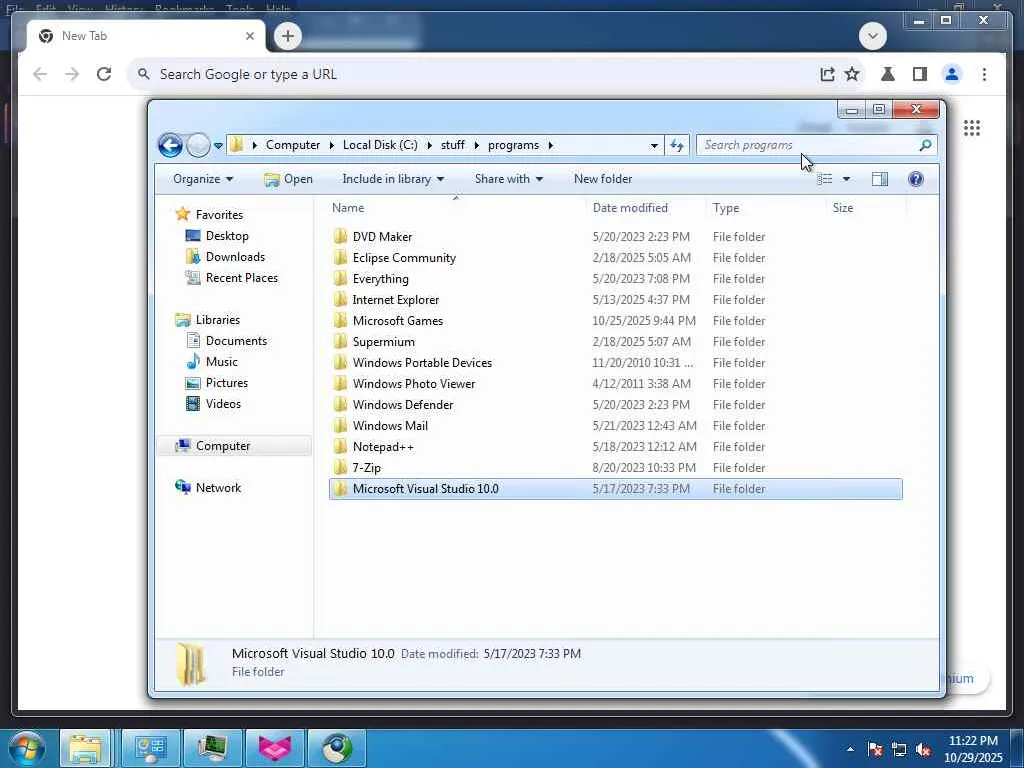Viewport: 1024px width, 768px height.
Task: Toggle the preview pane
Action: click(x=880, y=179)
